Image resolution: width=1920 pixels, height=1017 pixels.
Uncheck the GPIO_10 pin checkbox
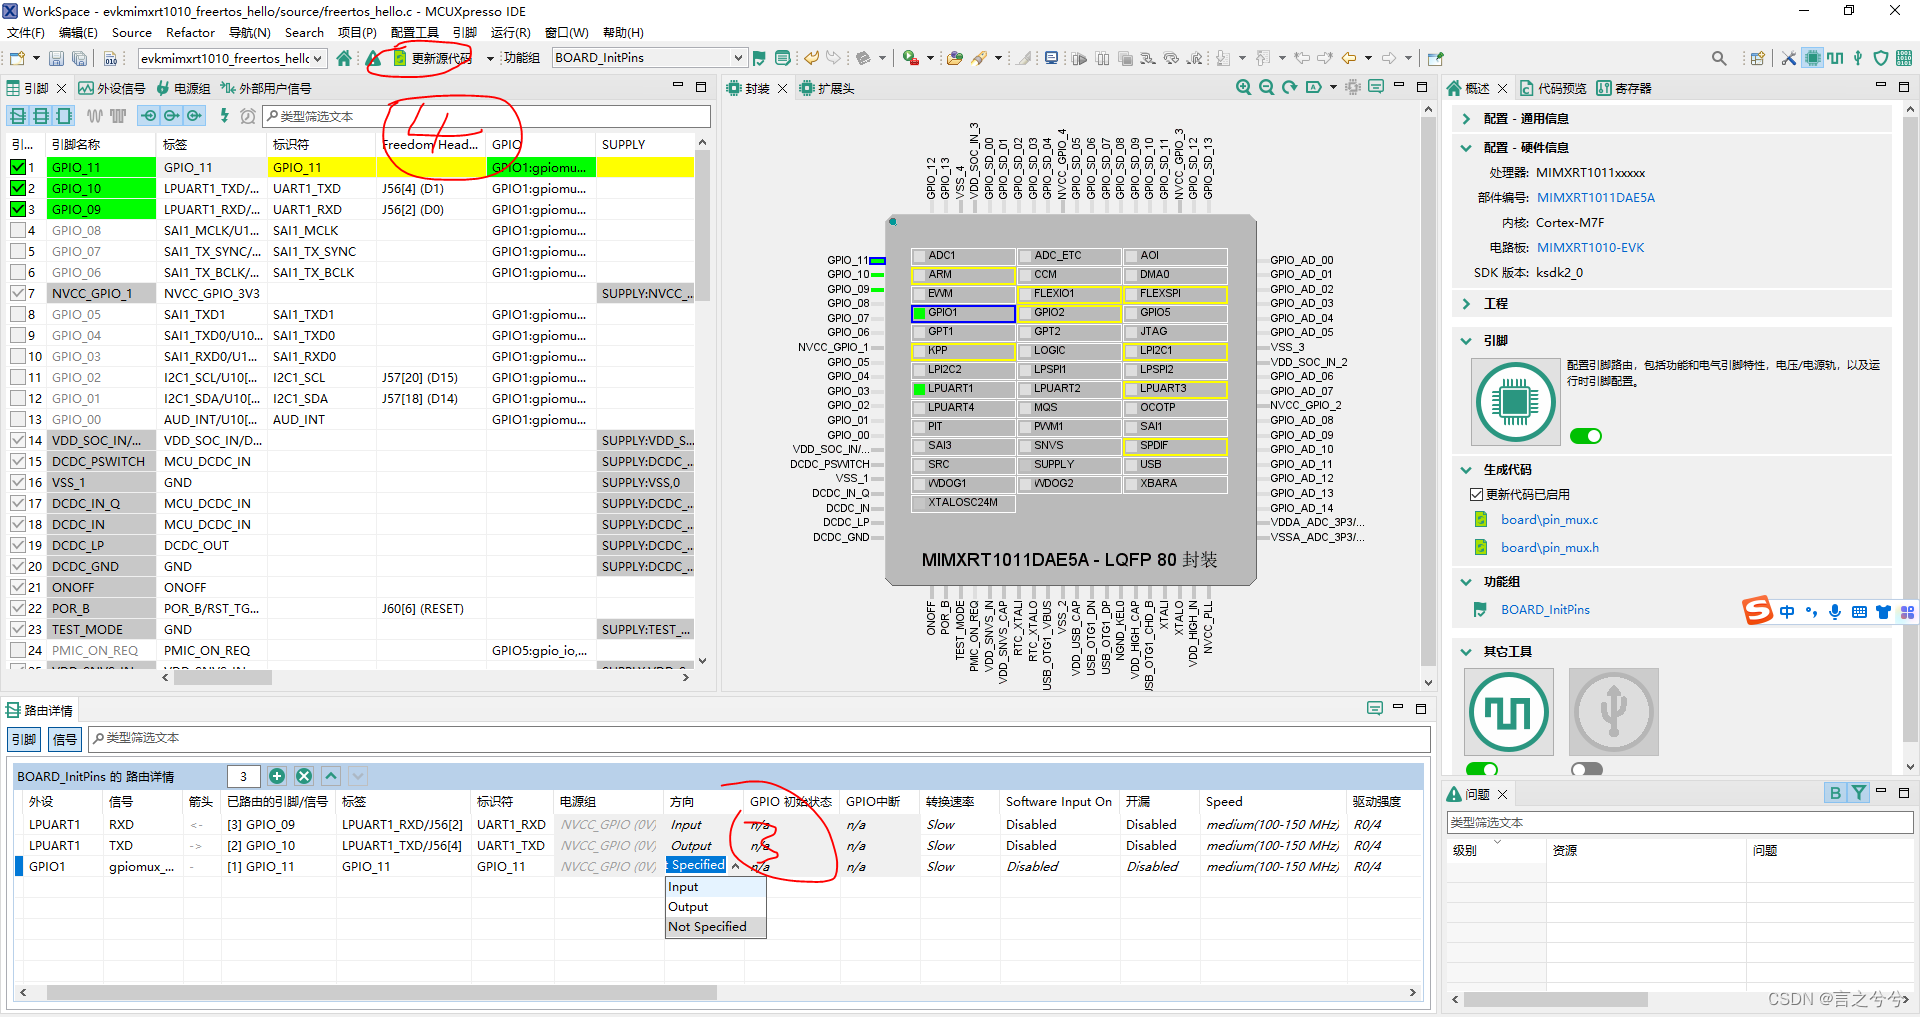click(18, 188)
